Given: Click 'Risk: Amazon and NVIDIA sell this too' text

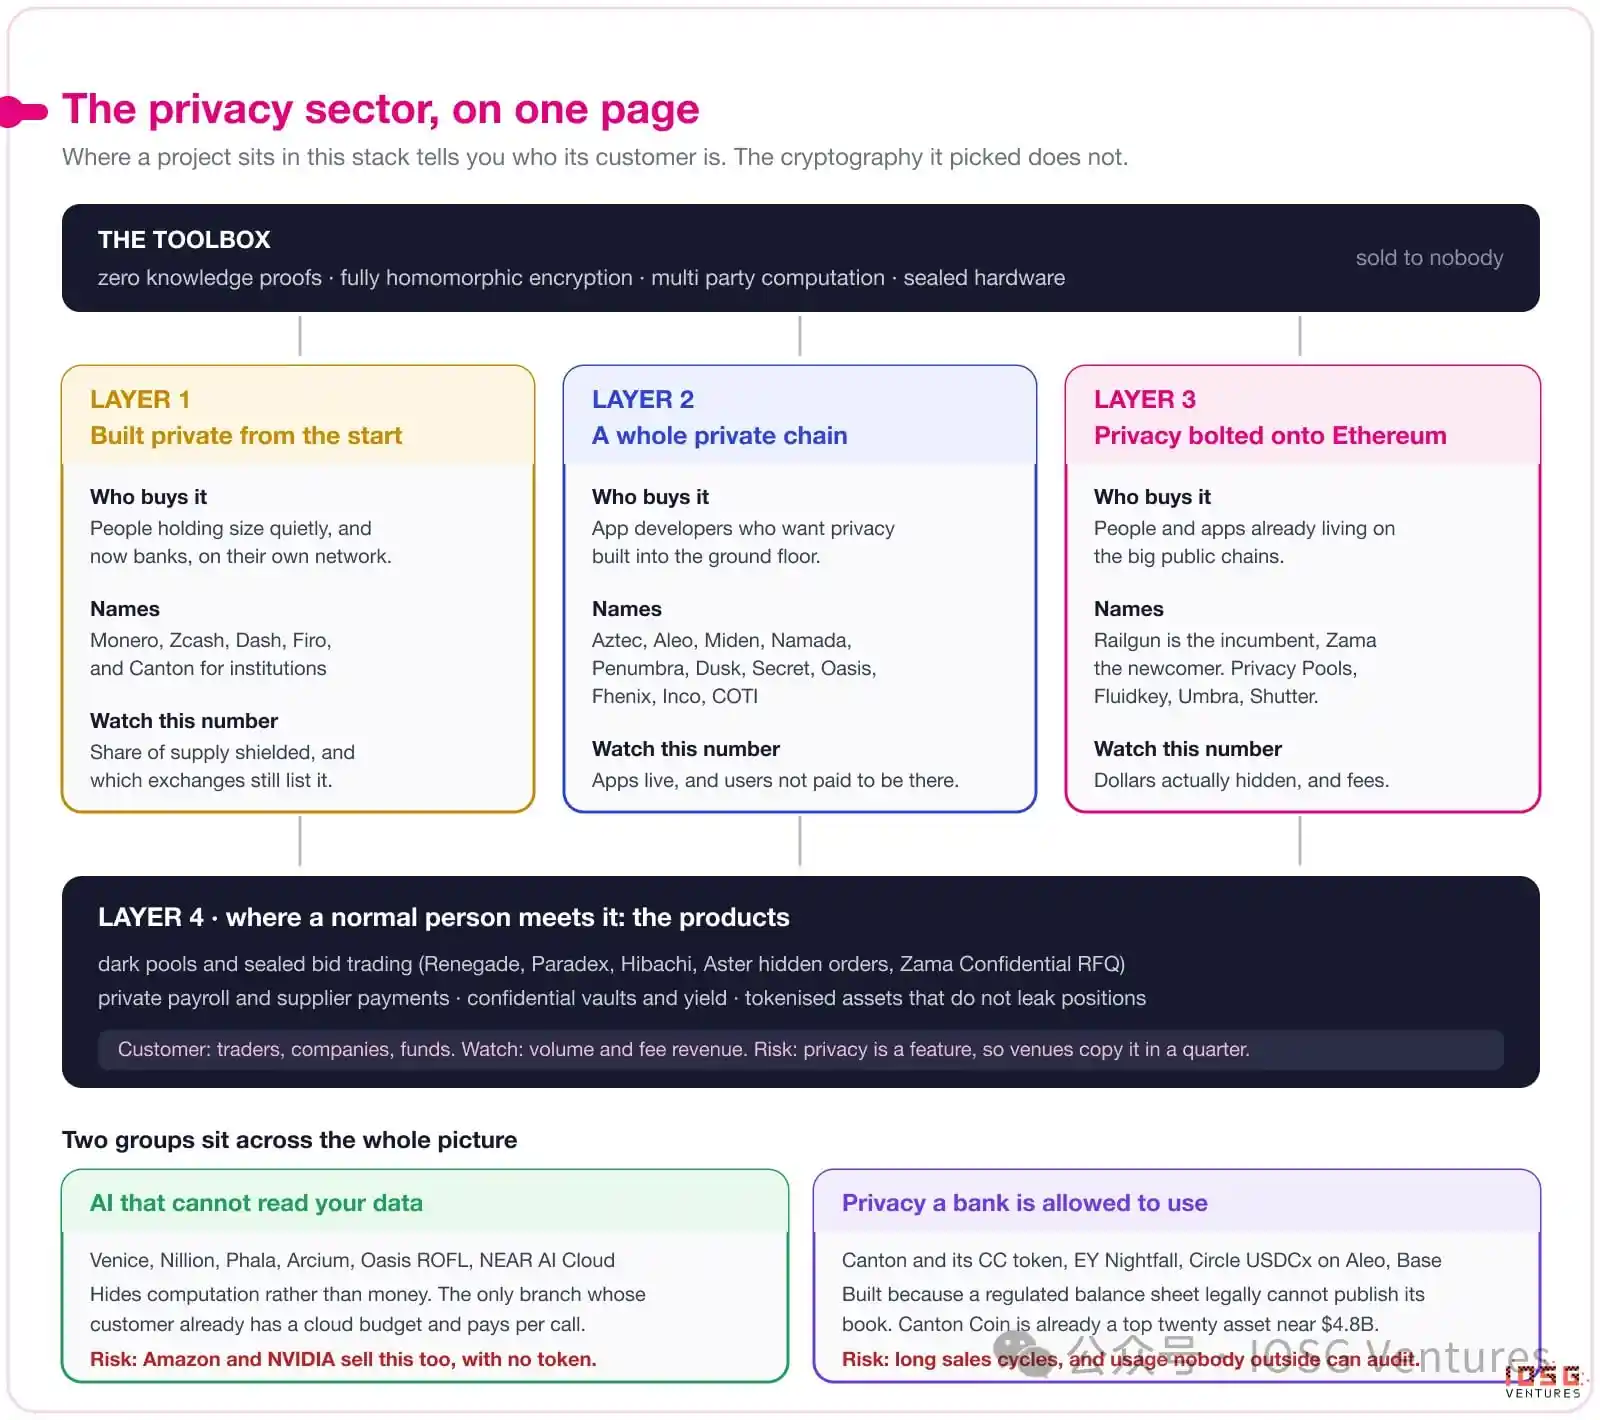Looking at the screenshot, I should (343, 1359).
